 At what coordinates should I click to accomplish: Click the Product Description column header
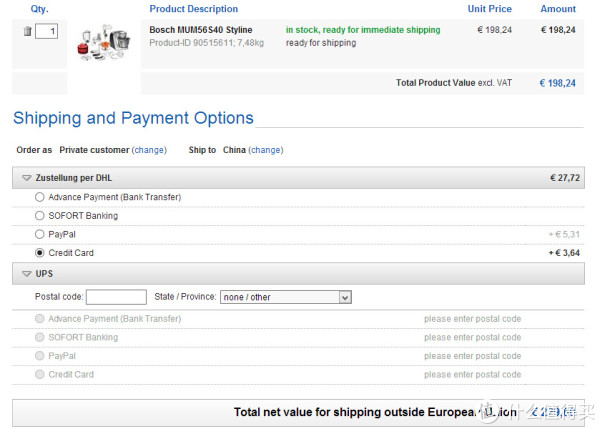[x=194, y=9]
